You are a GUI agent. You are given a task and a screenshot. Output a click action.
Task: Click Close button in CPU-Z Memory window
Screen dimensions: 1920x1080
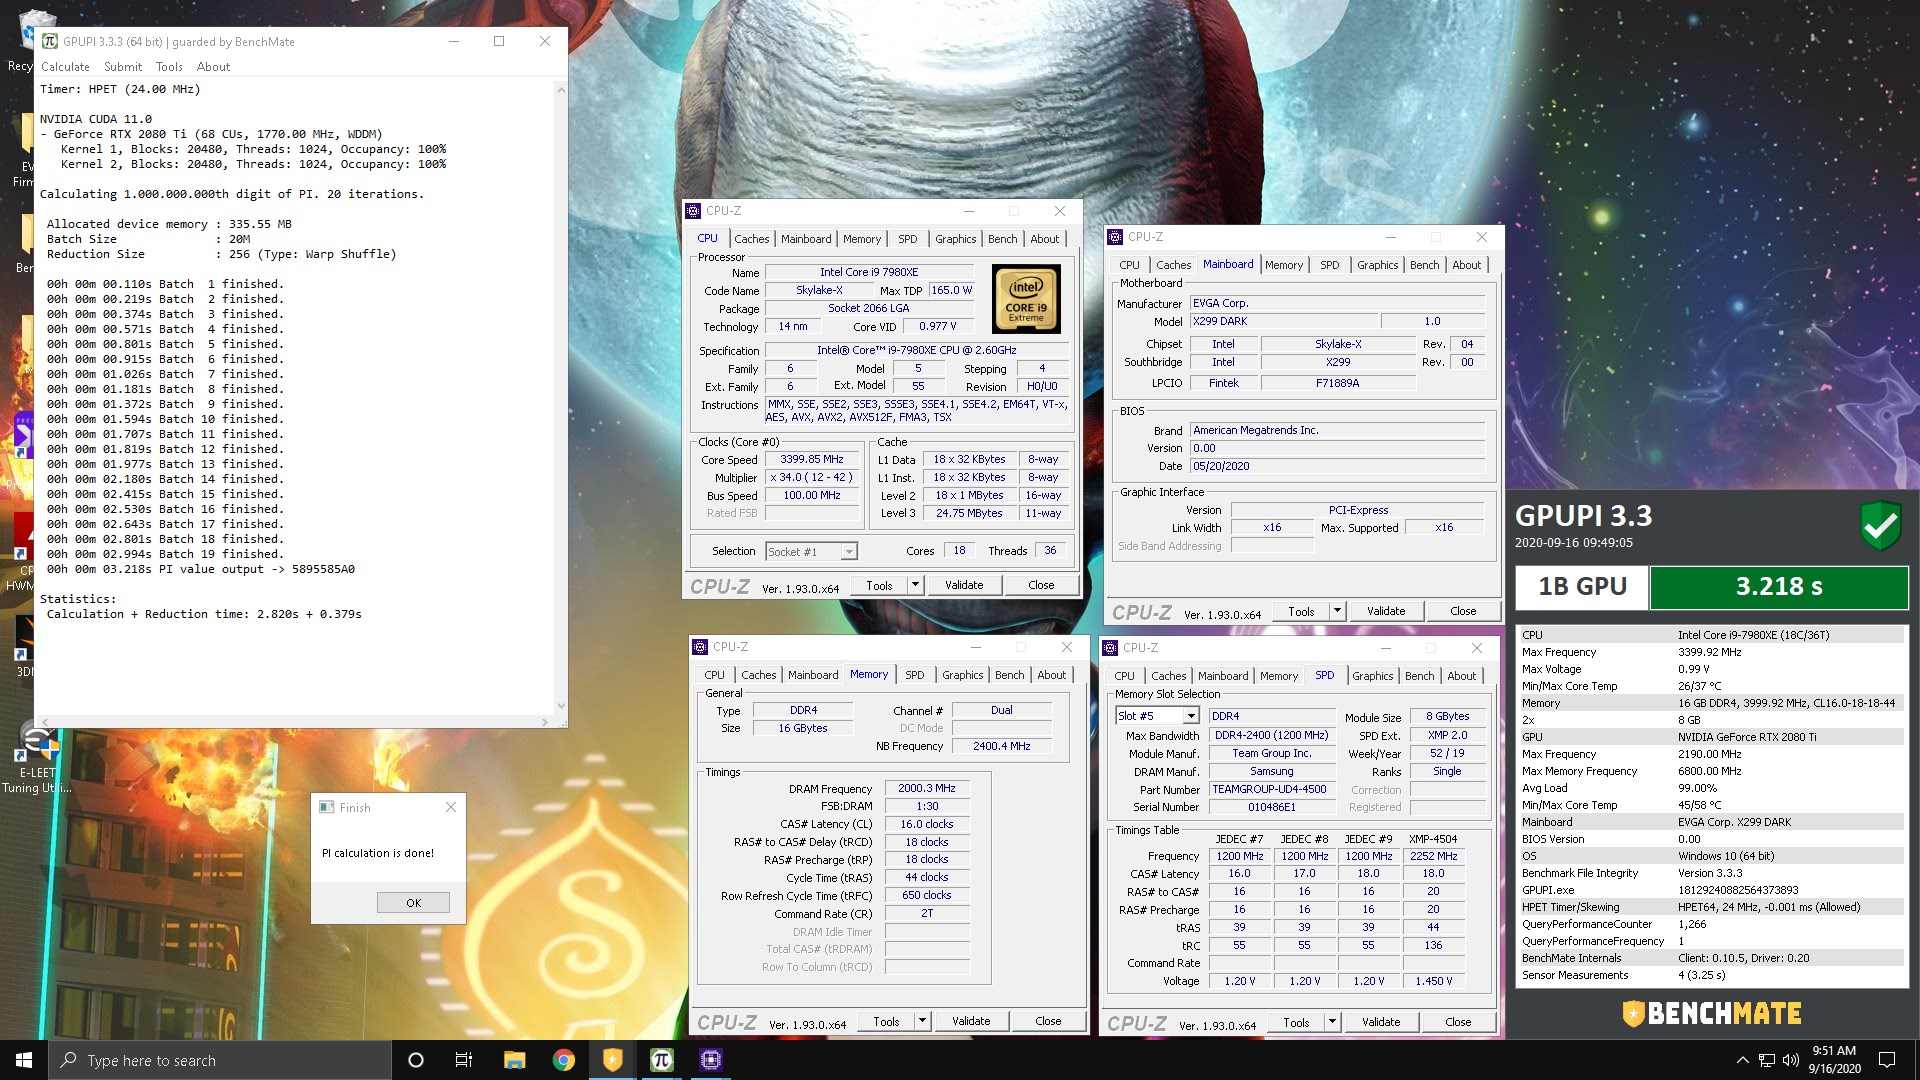(1048, 1021)
